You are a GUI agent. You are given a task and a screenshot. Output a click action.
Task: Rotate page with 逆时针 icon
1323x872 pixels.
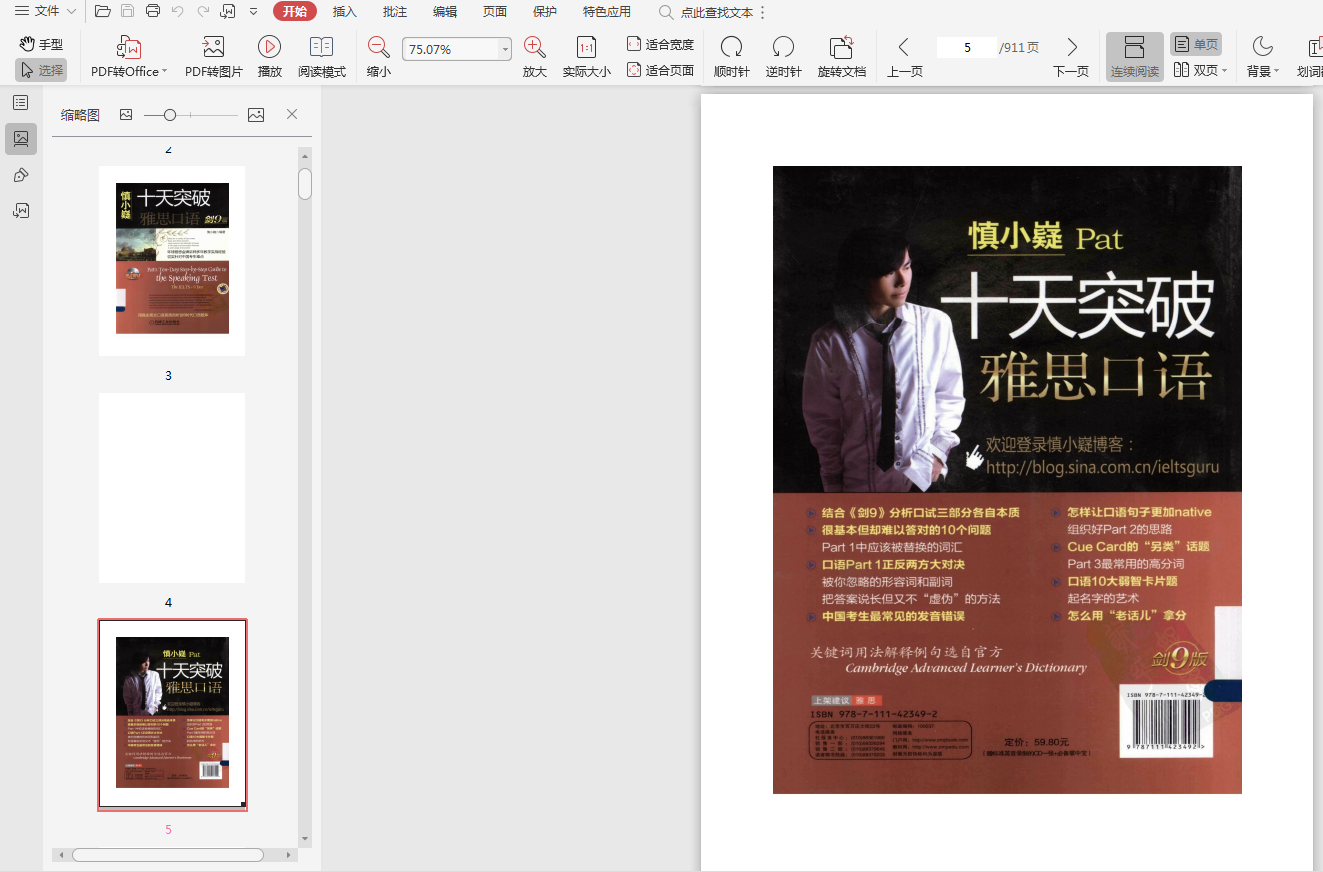tap(783, 47)
